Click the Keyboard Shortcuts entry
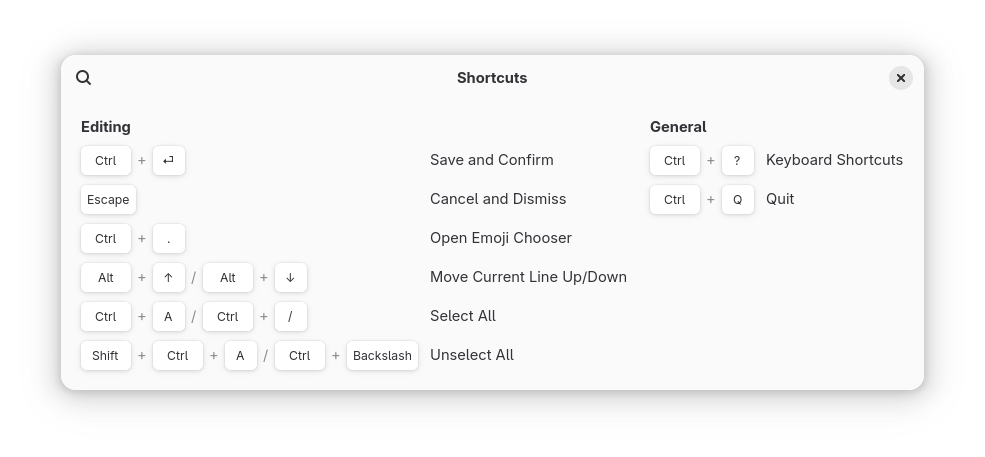 [834, 160]
